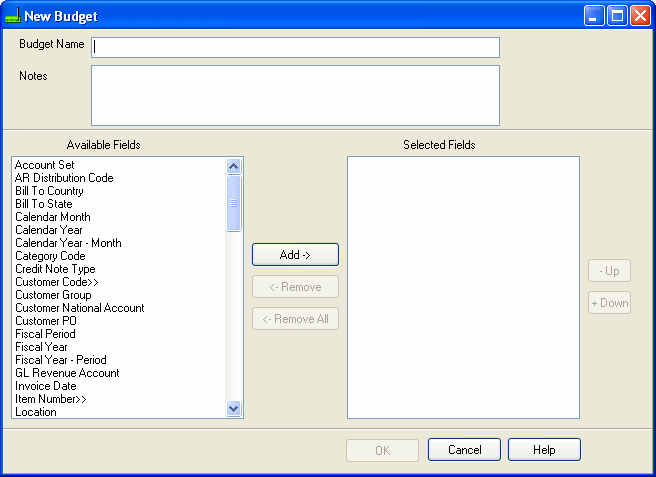Choose Customer National Account field

pyautogui.click(x=79, y=308)
